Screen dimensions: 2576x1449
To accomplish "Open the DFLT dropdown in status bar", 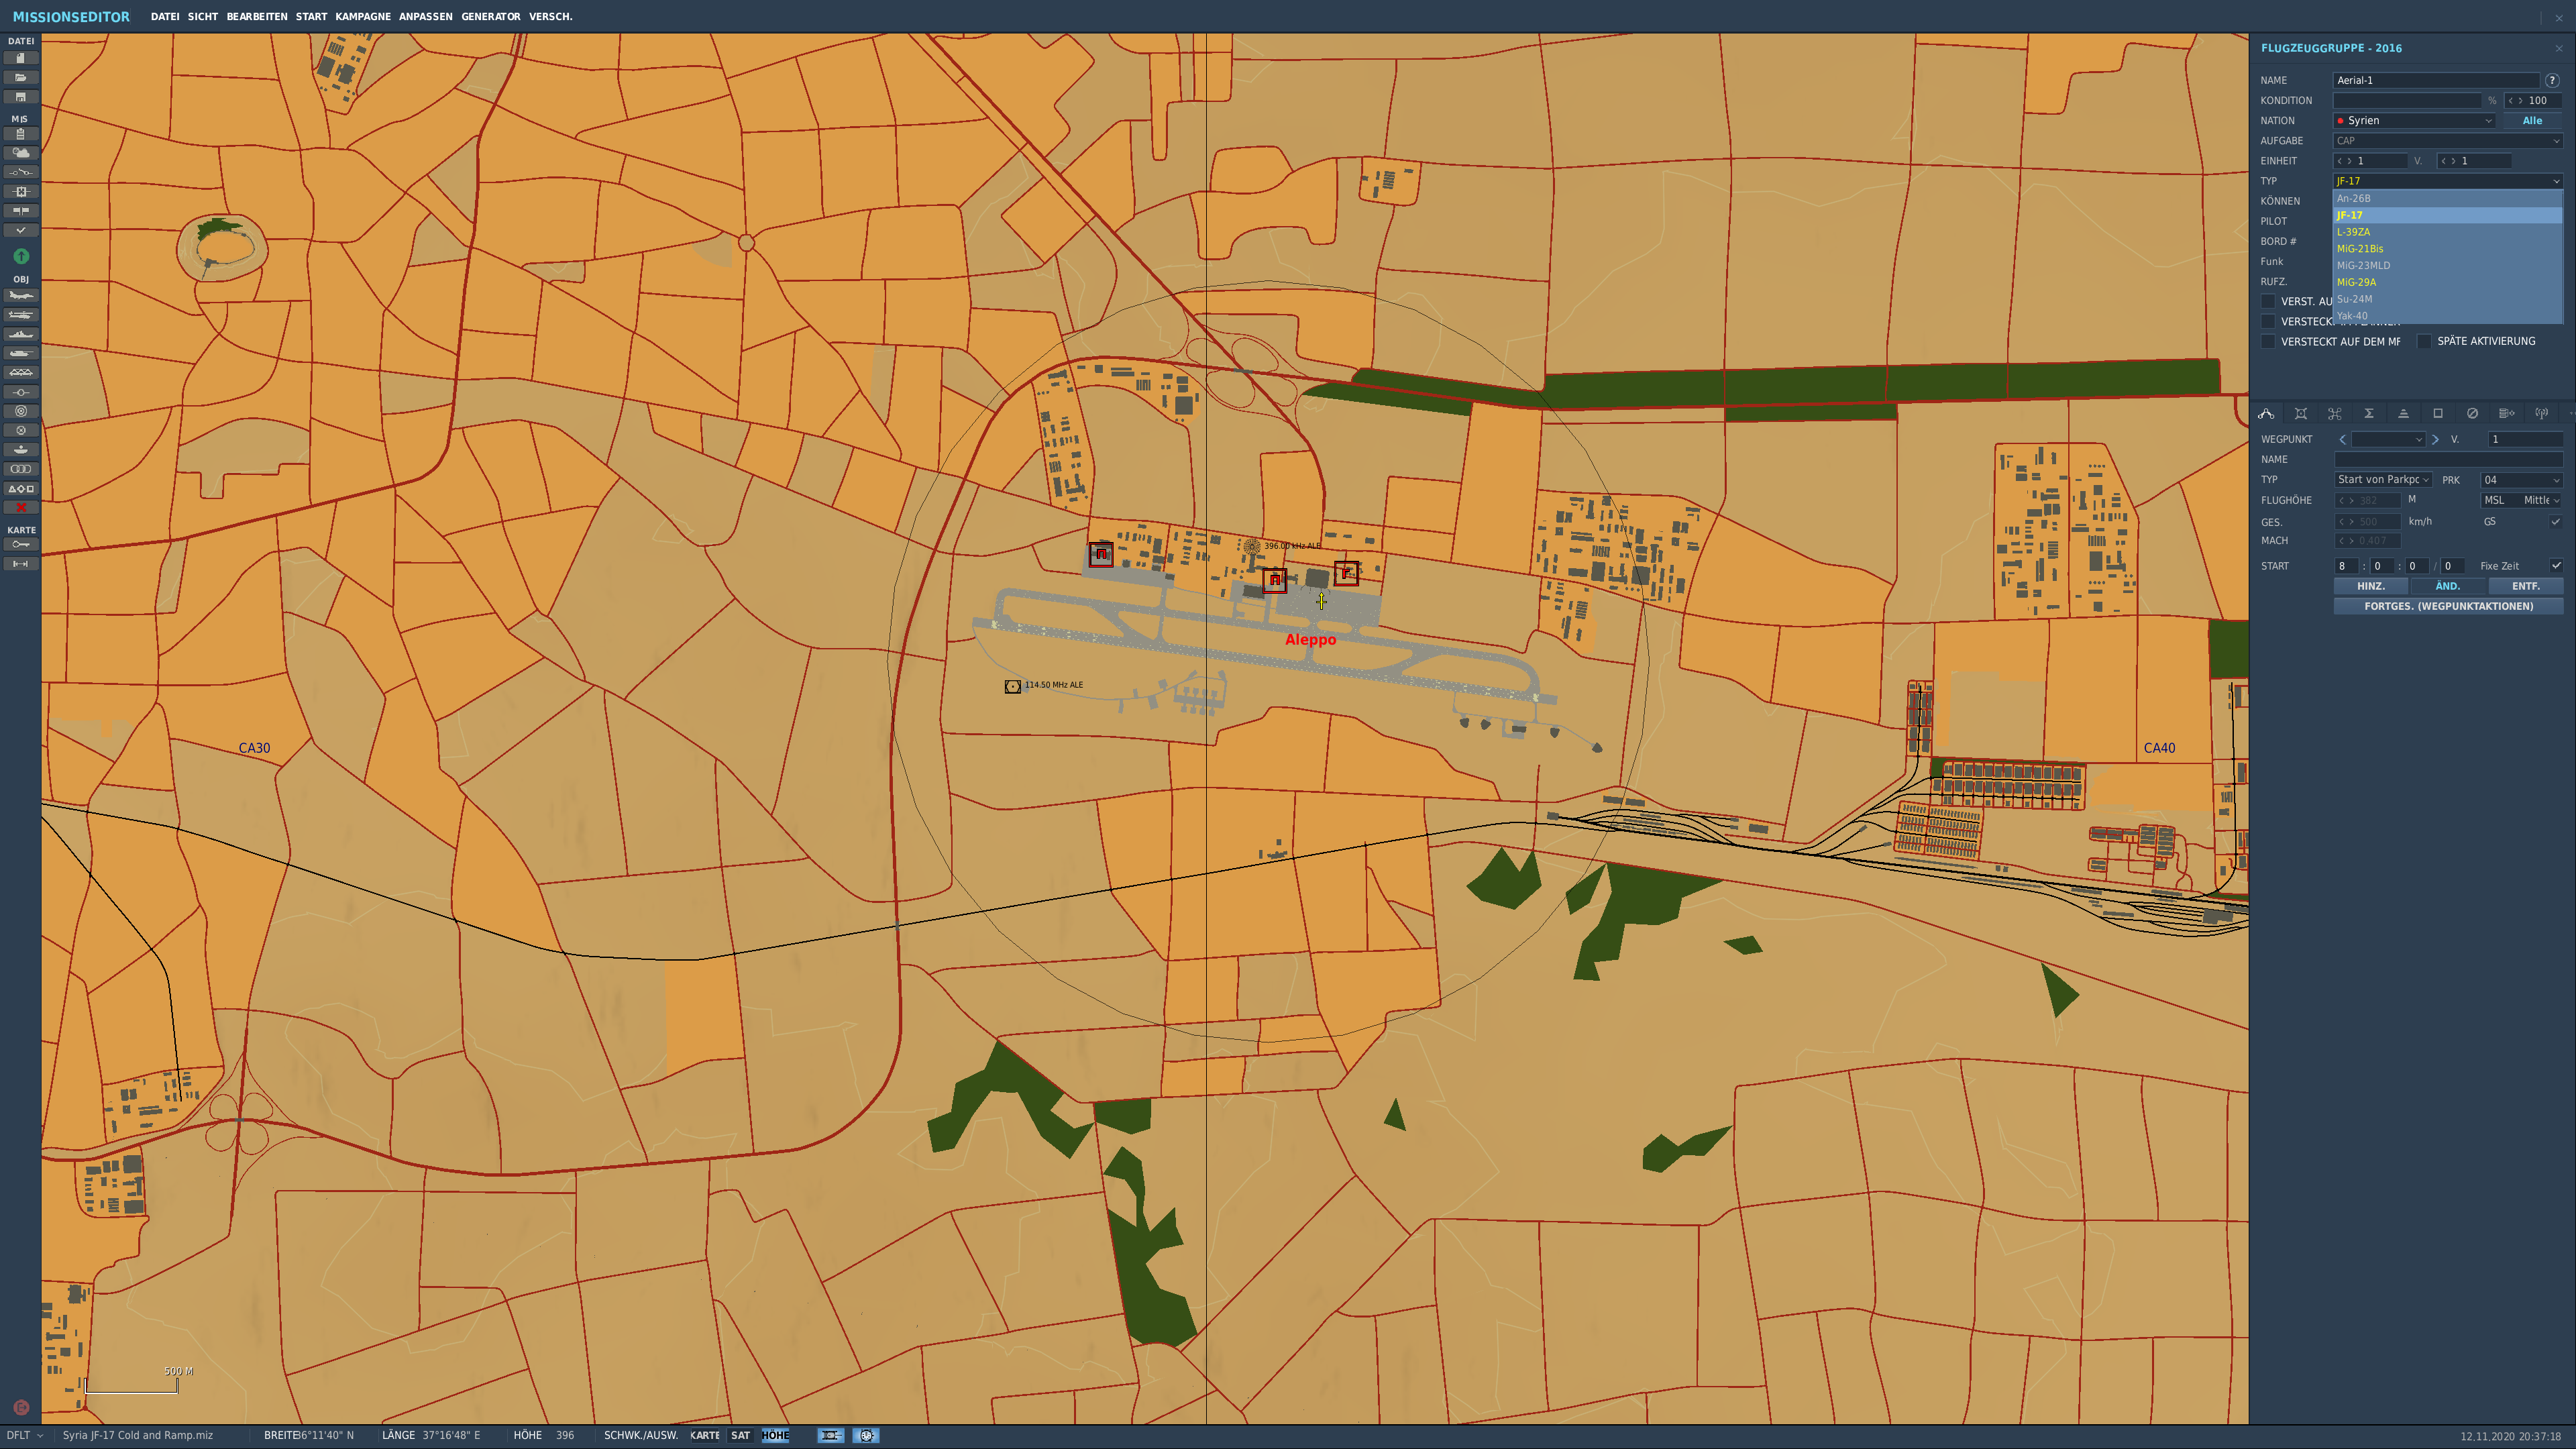I will click(x=25, y=1435).
